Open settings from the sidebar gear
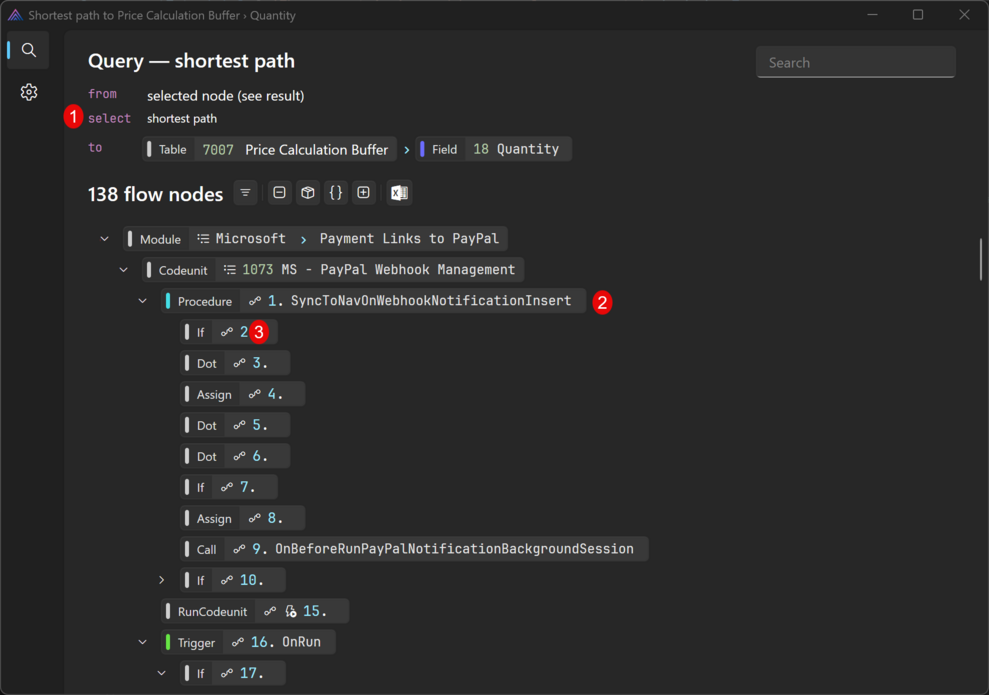Image resolution: width=989 pixels, height=695 pixels. click(29, 92)
